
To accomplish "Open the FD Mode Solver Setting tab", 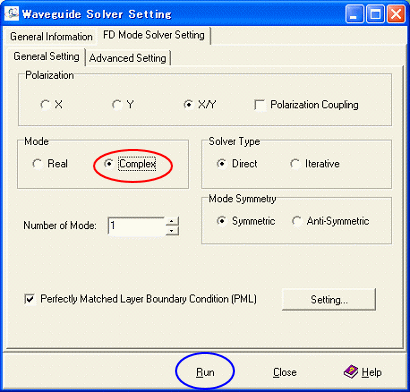I will [154, 35].
